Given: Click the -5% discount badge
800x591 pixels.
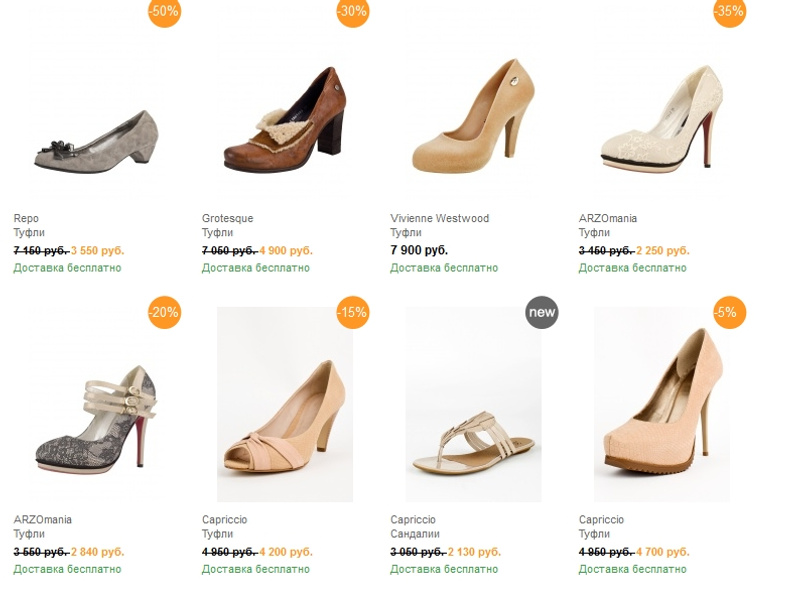Looking at the screenshot, I should [729, 312].
